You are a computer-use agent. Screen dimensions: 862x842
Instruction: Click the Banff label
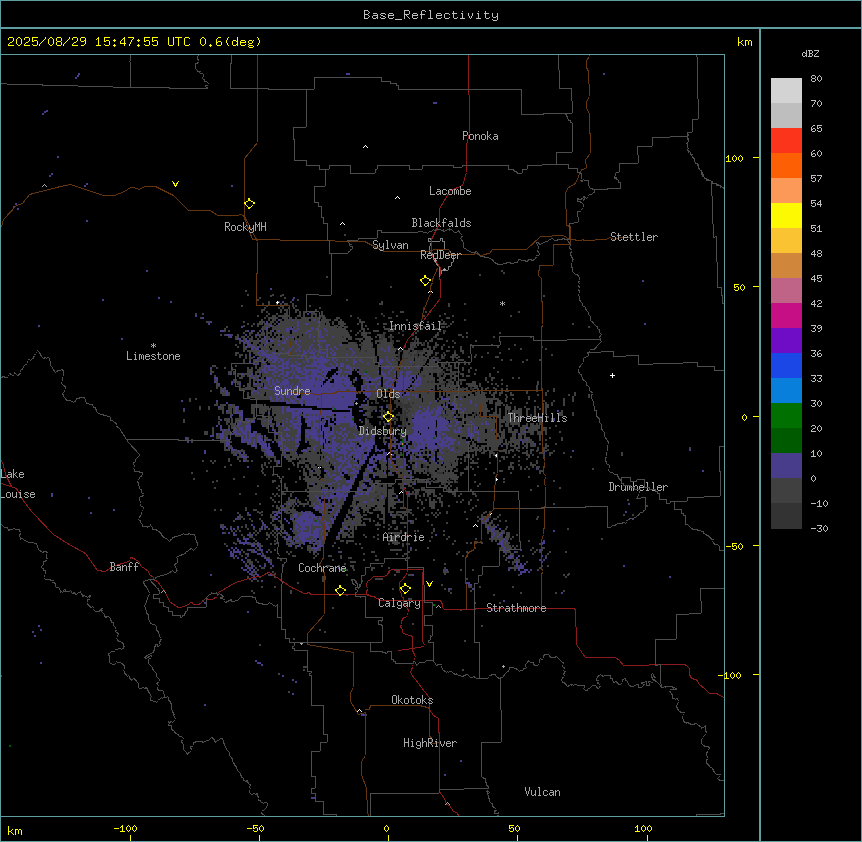(124, 567)
